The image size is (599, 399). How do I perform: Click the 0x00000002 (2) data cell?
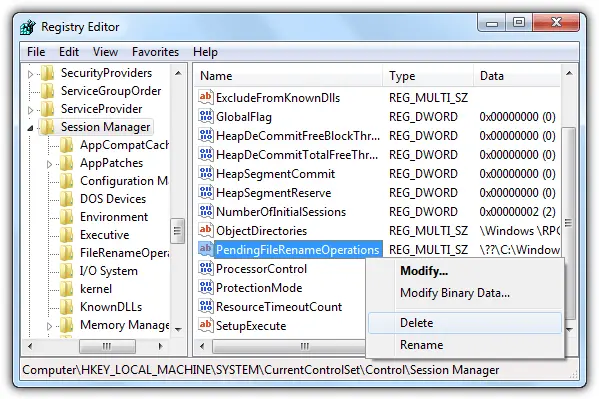coord(517,211)
